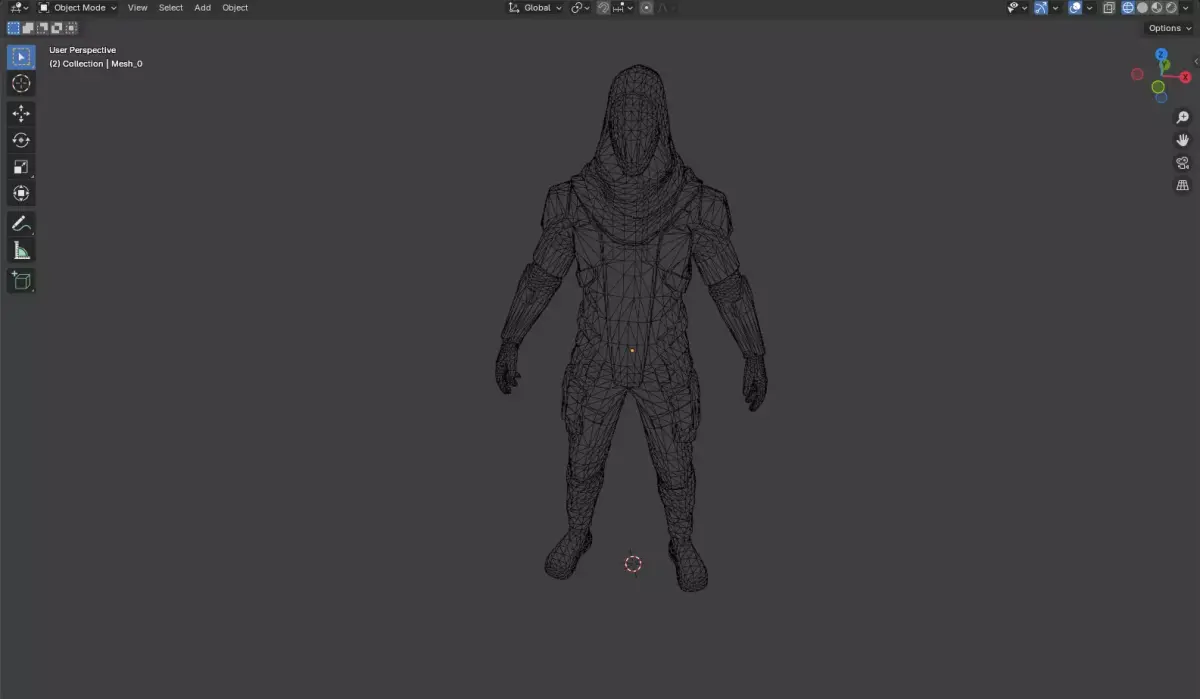Image resolution: width=1200 pixels, height=699 pixels.
Task: Click '(2) Collection | Mesh_0' text
Action: 96,64
